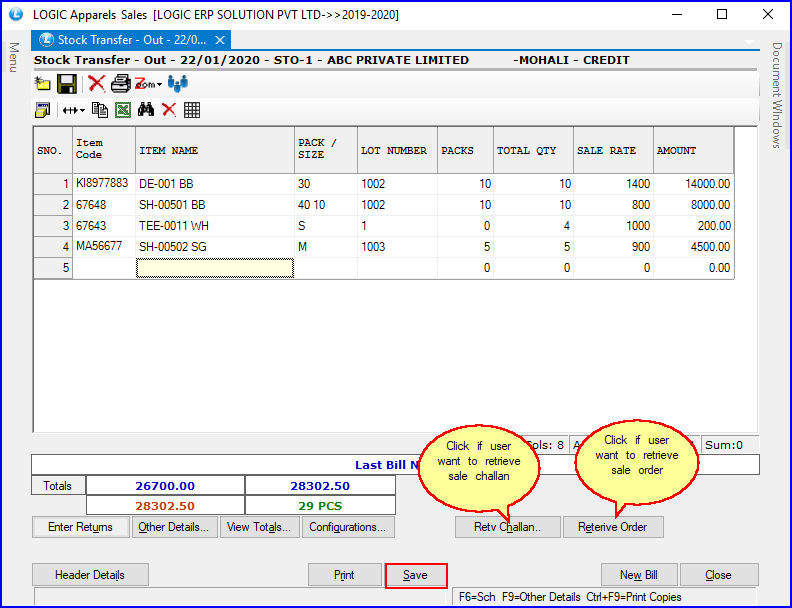The height and width of the screenshot is (608, 792).
Task: Click the window layout icon in grid toolbar
Action: click(x=42, y=110)
